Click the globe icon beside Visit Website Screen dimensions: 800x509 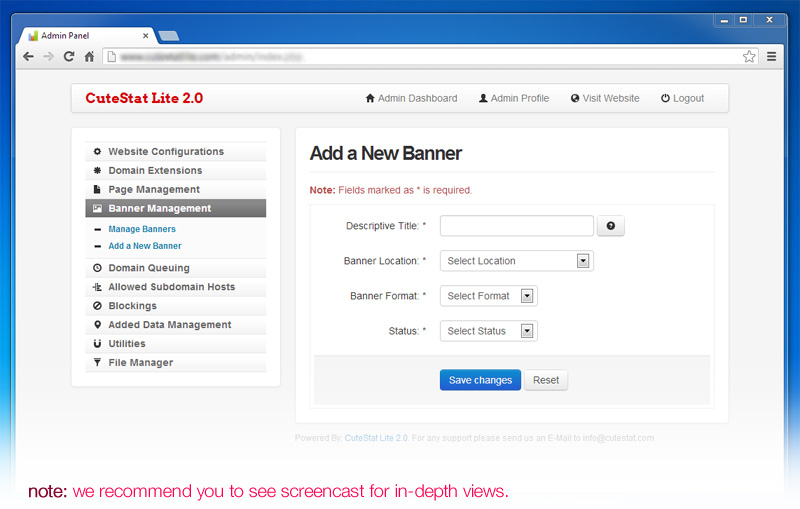coord(575,98)
